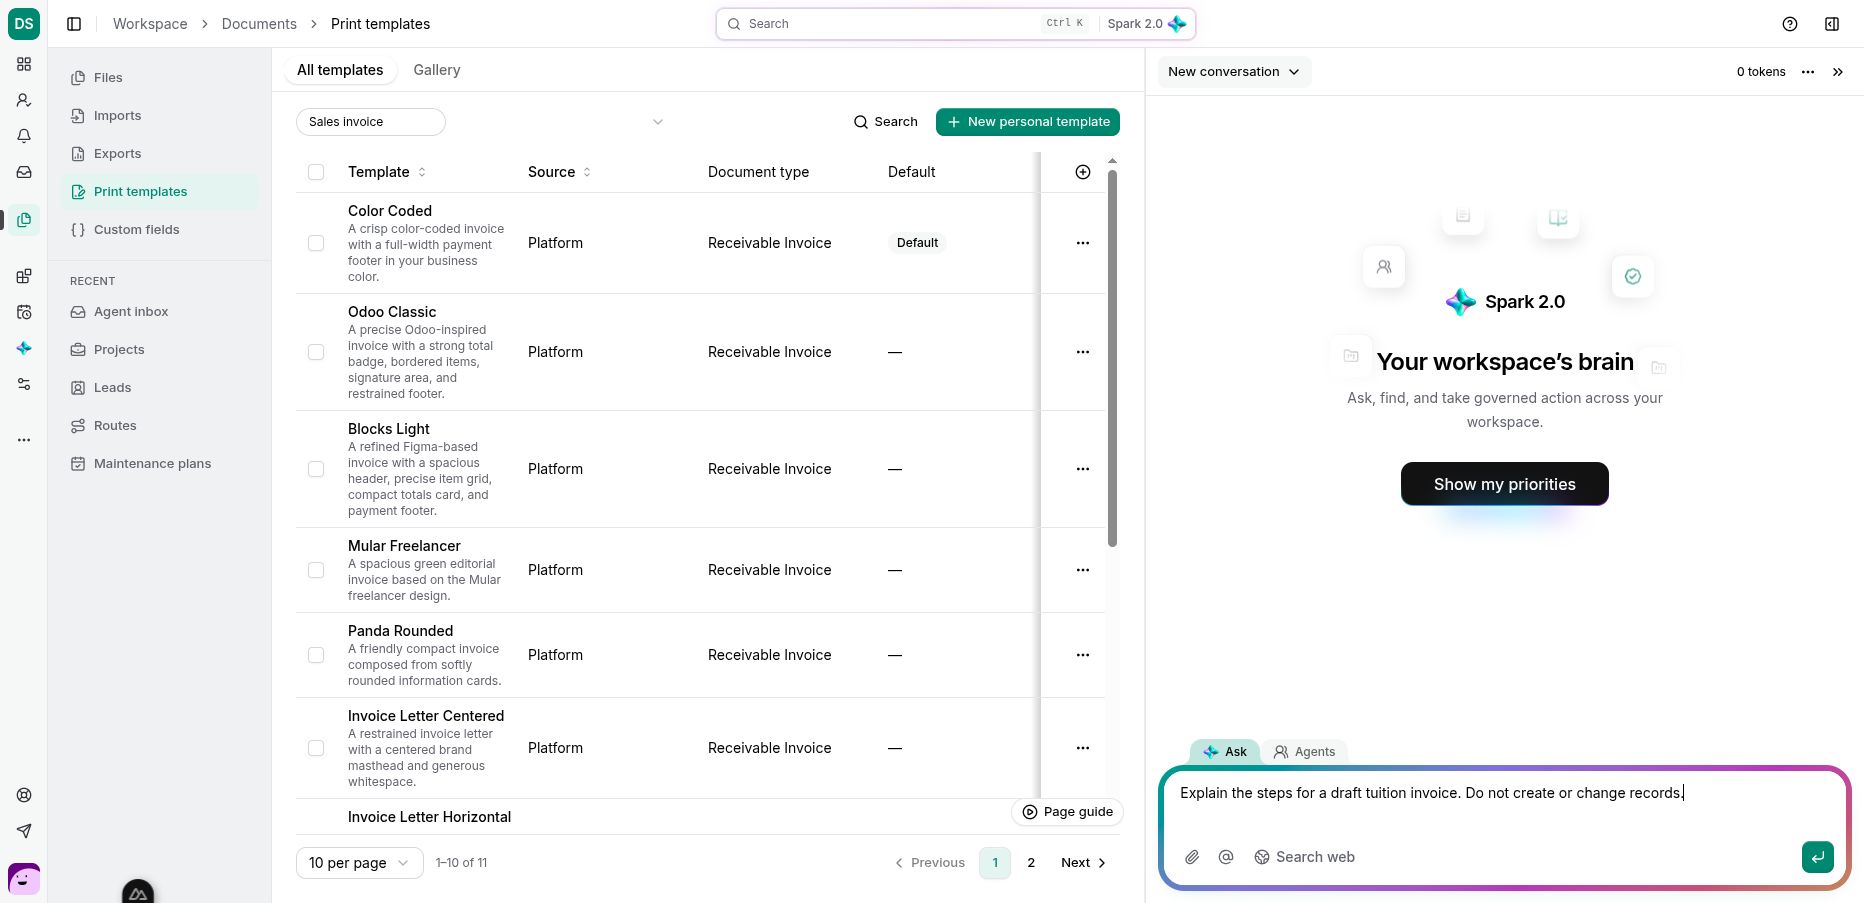Switch to the All templates tab

tap(340, 70)
